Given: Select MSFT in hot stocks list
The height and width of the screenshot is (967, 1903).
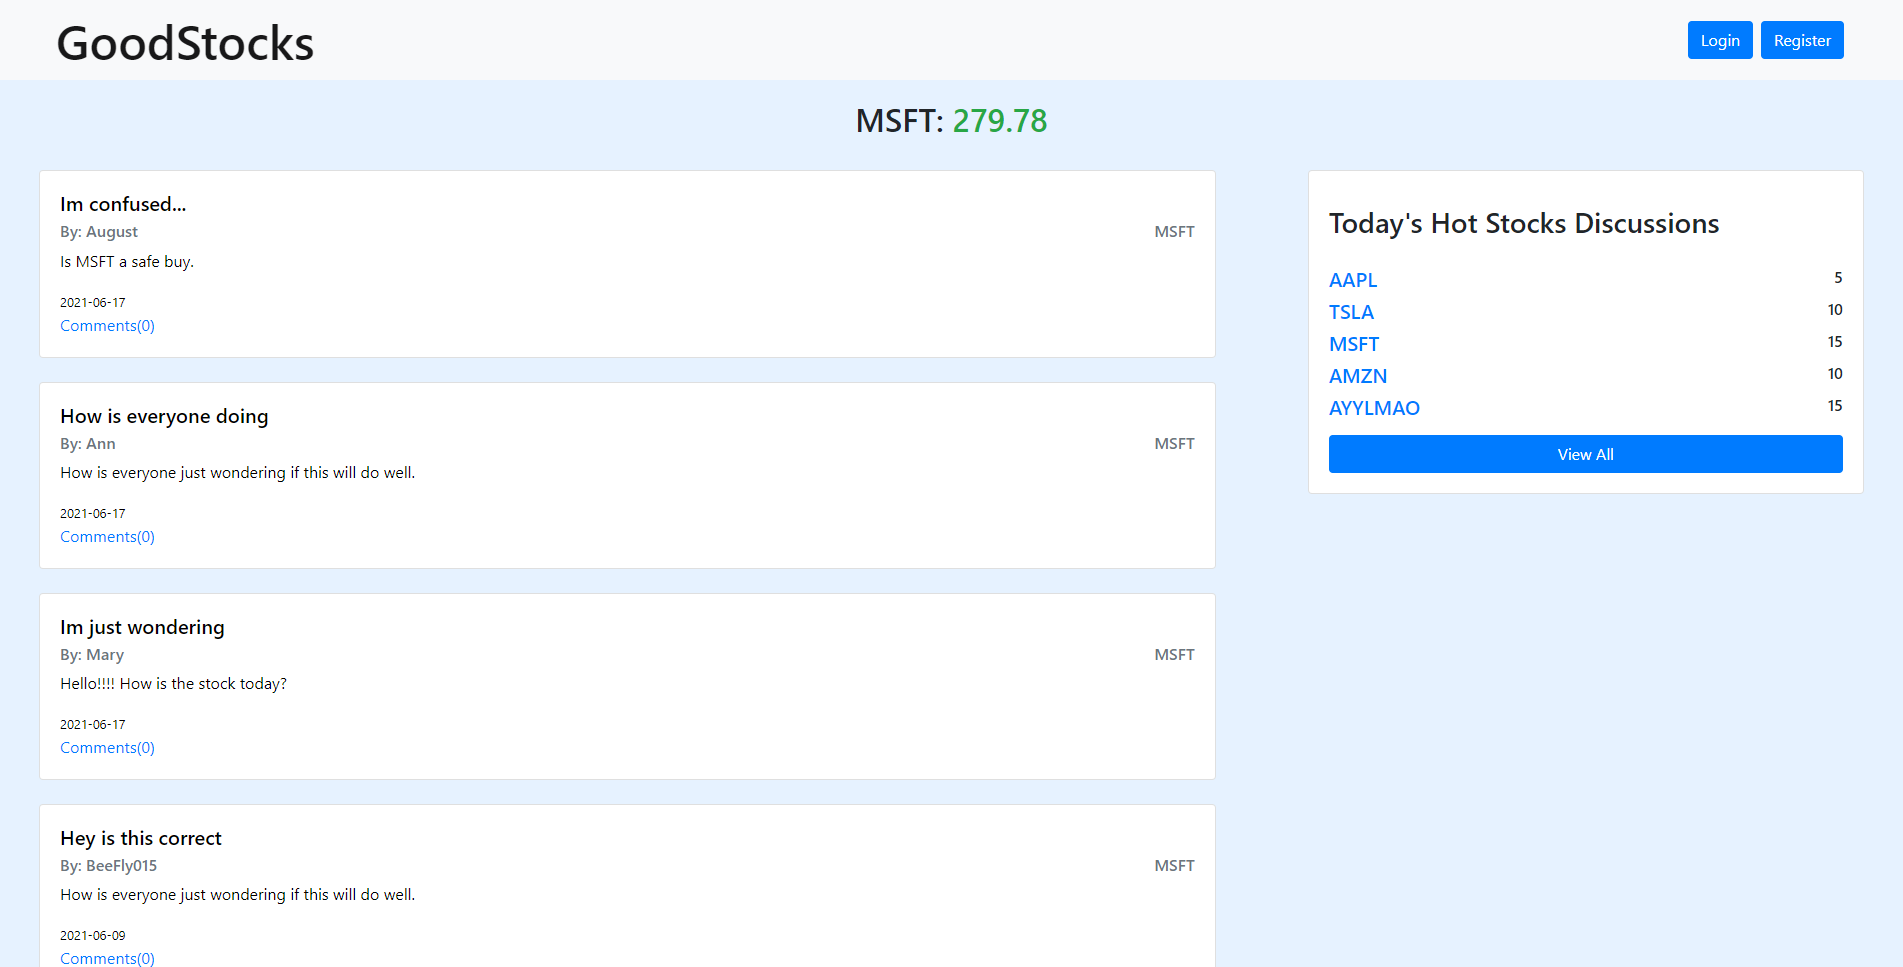Looking at the screenshot, I should click(x=1353, y=344).
